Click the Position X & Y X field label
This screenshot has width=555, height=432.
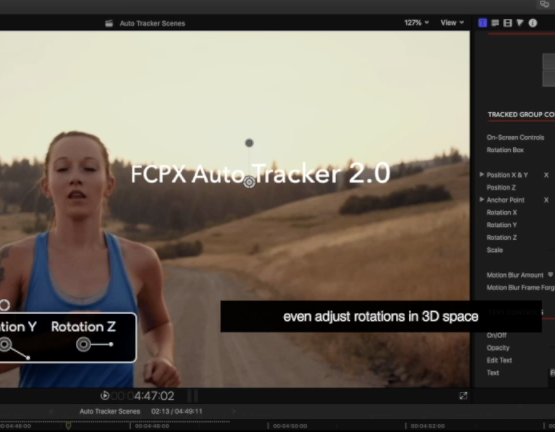(546, 175)
